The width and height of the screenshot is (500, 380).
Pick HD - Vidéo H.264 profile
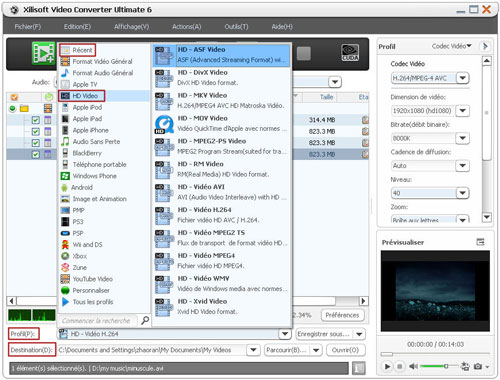tap(222, 215)
